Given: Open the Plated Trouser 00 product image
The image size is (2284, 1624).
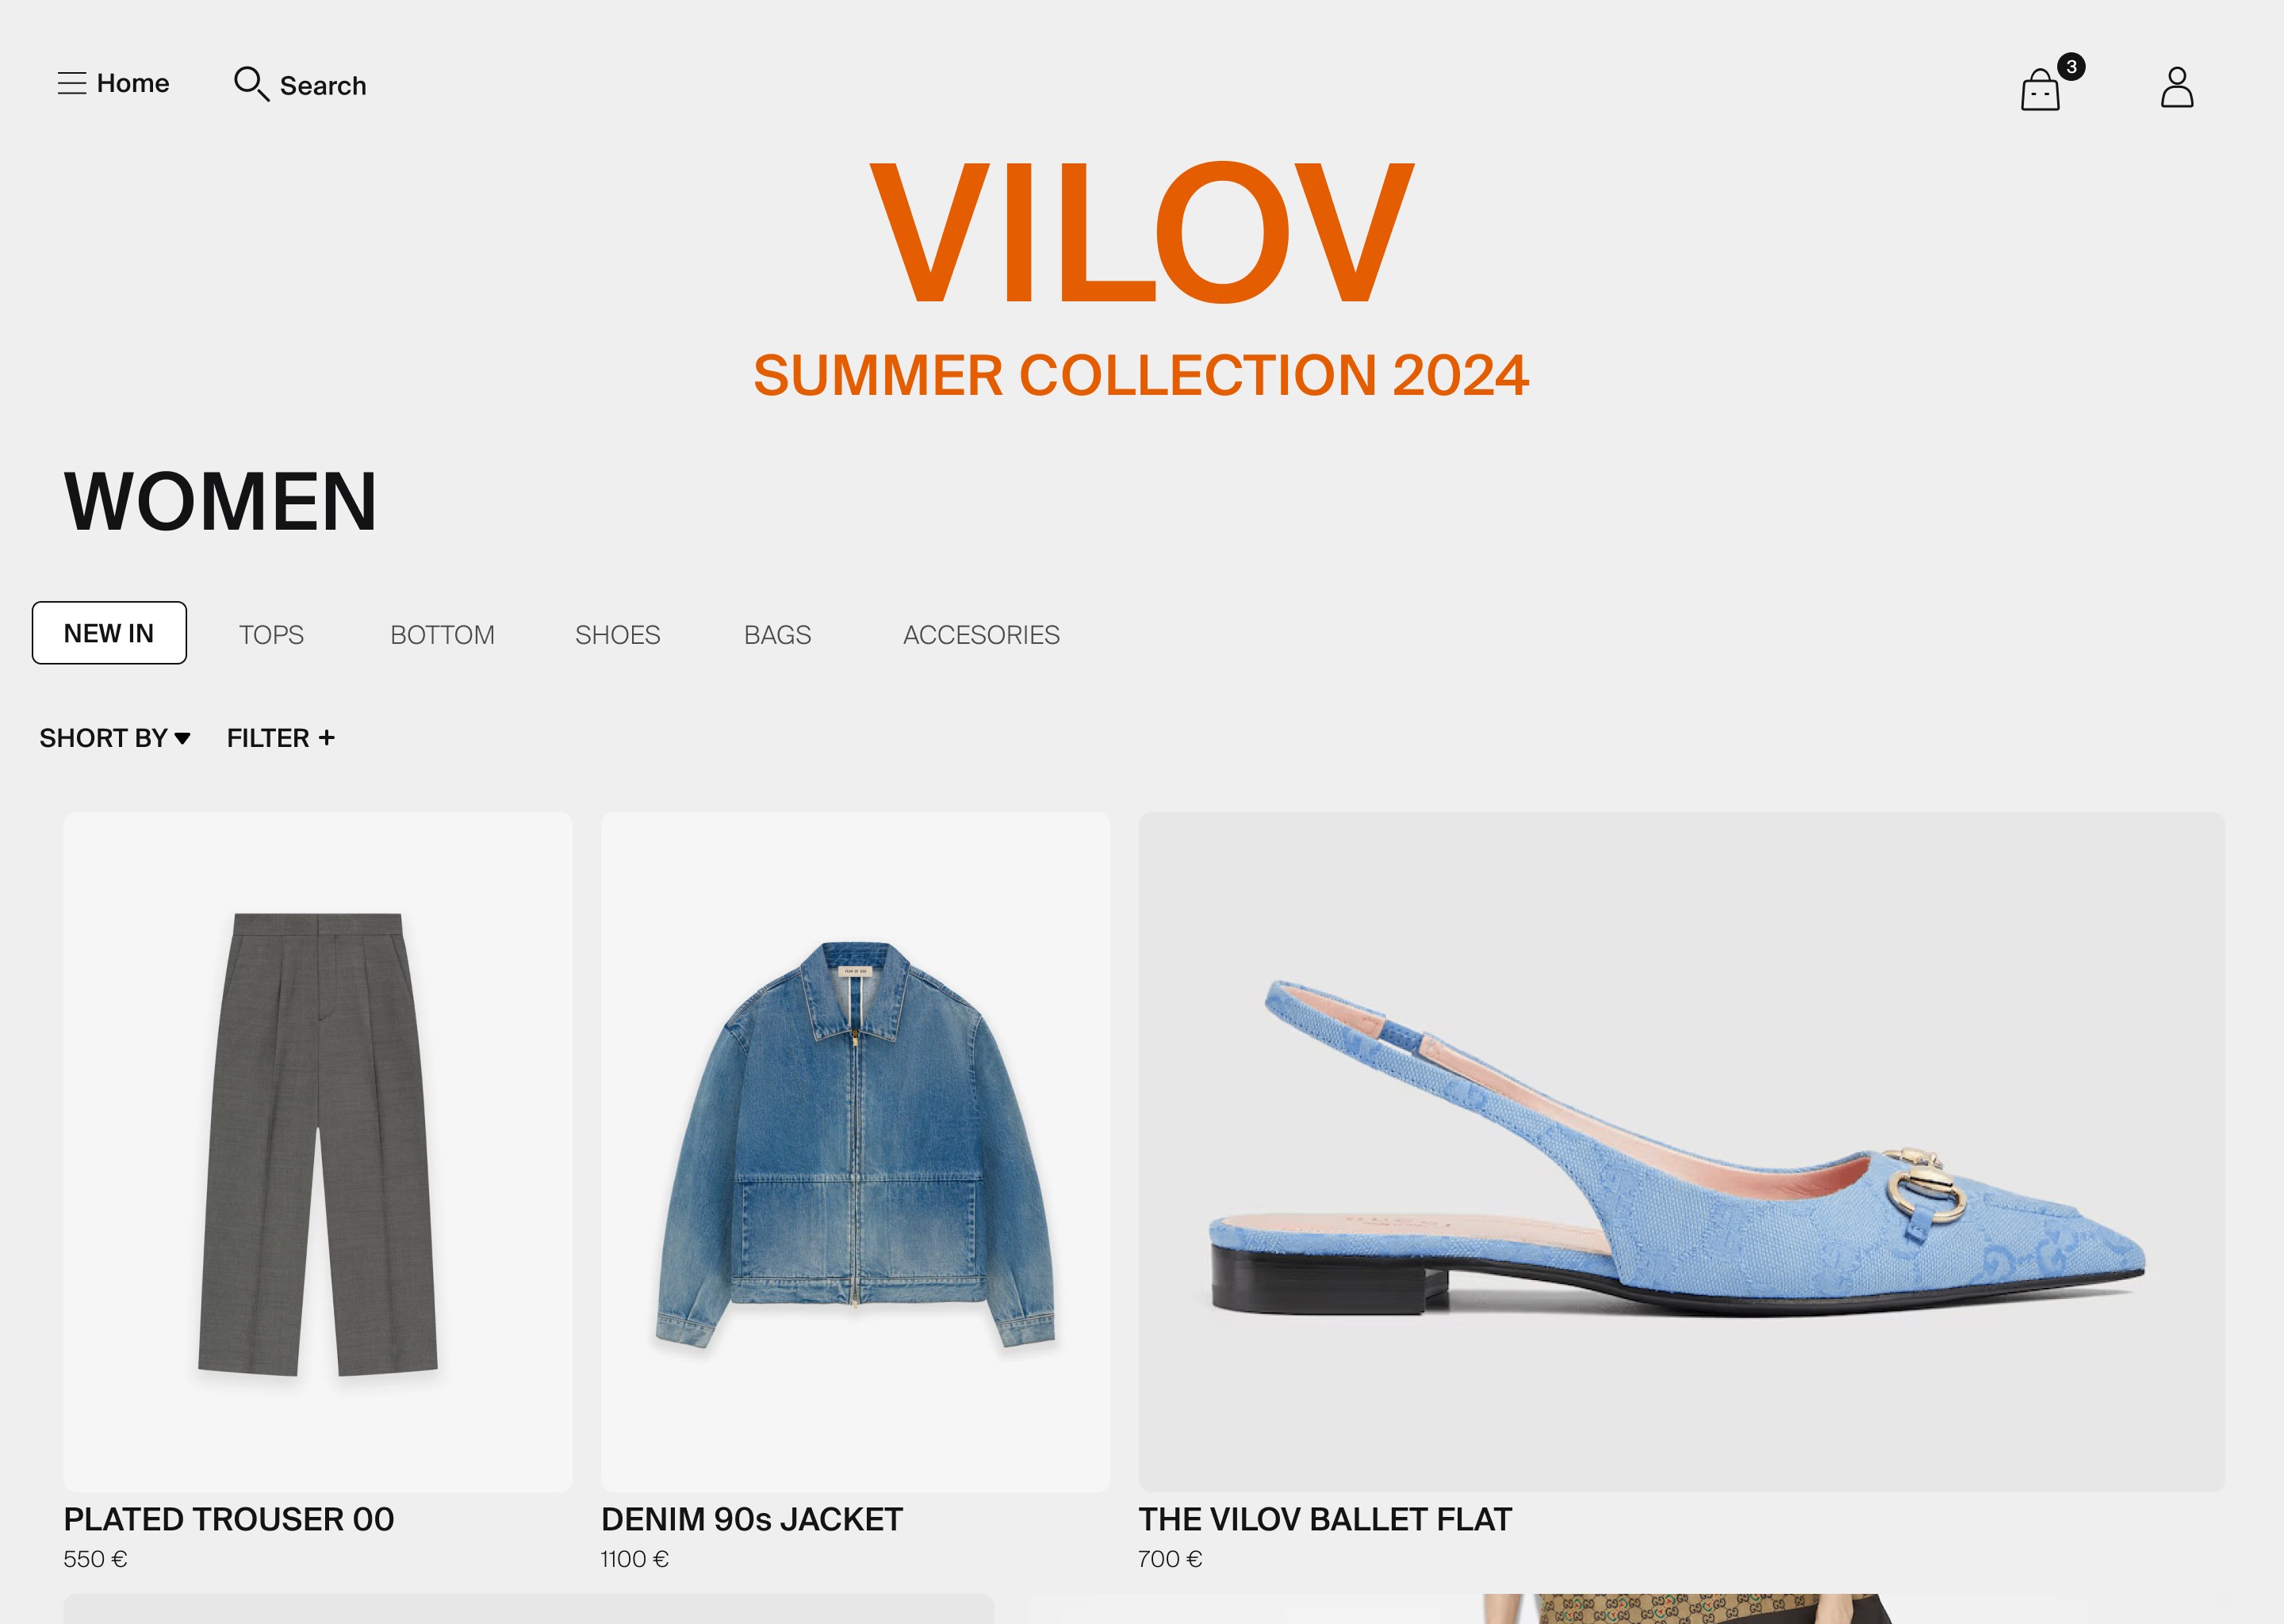Looking at the screenshot, I should (x=318, y=1152).
